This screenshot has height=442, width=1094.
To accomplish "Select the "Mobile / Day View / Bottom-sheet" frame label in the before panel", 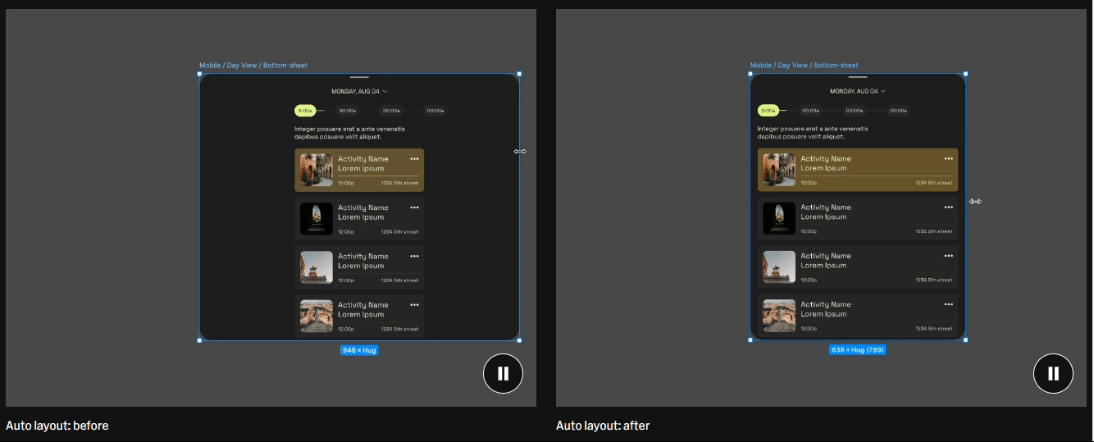I will (253, 66).
